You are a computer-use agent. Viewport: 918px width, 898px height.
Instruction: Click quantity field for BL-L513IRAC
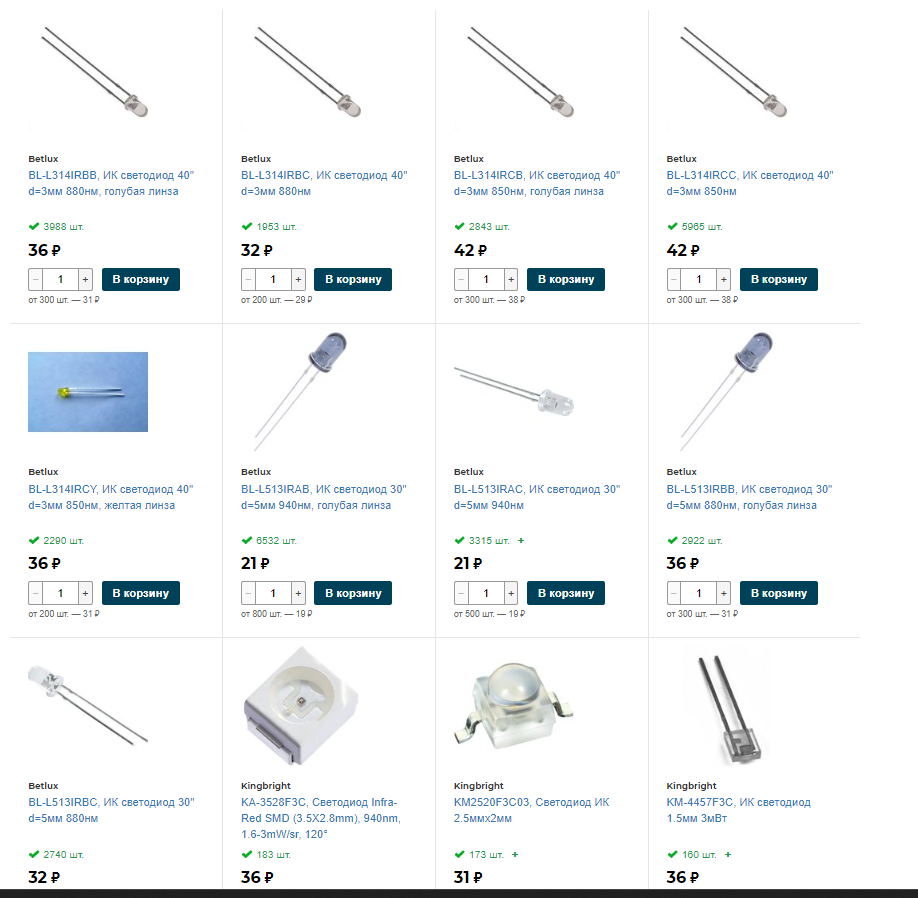coord(486,593)
